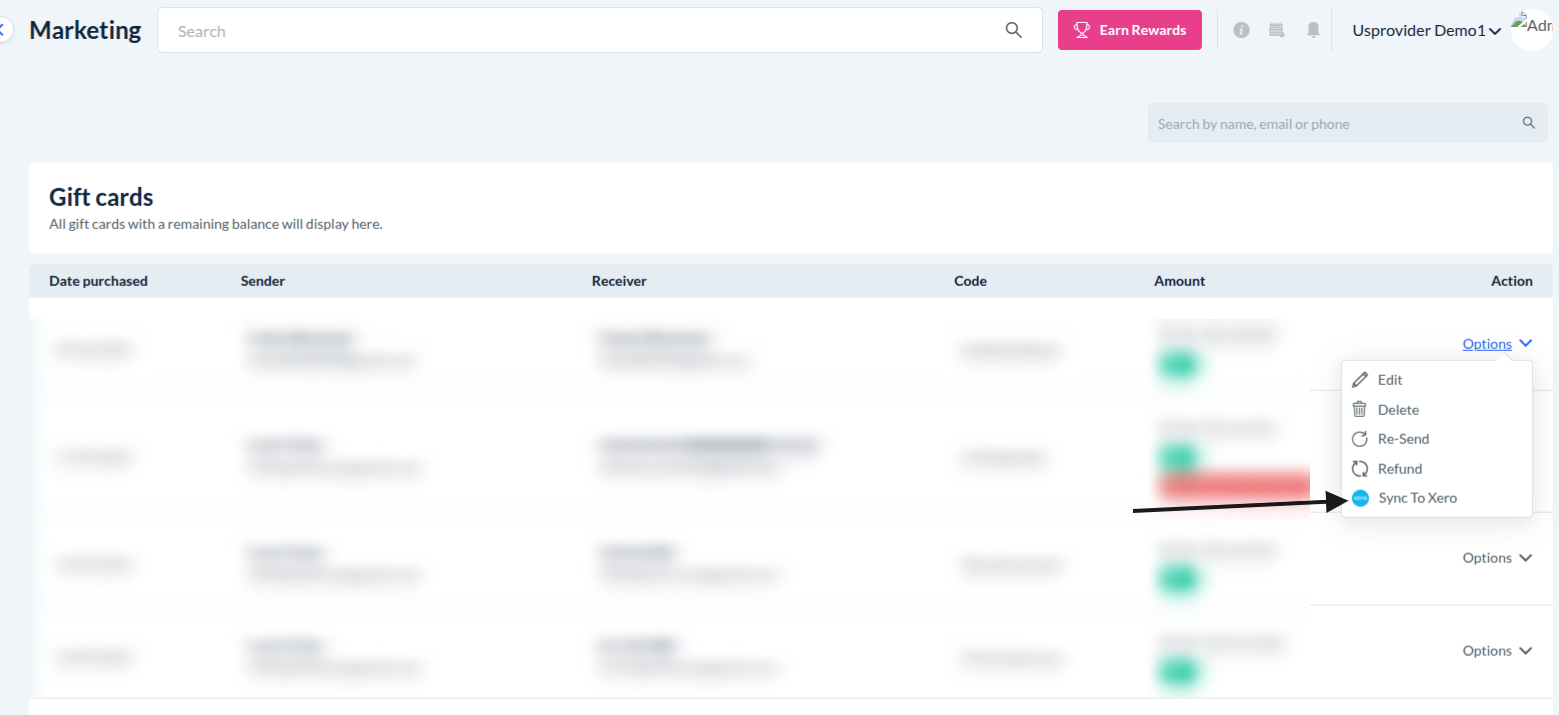Click the Gift cards heading

(101, 197)
